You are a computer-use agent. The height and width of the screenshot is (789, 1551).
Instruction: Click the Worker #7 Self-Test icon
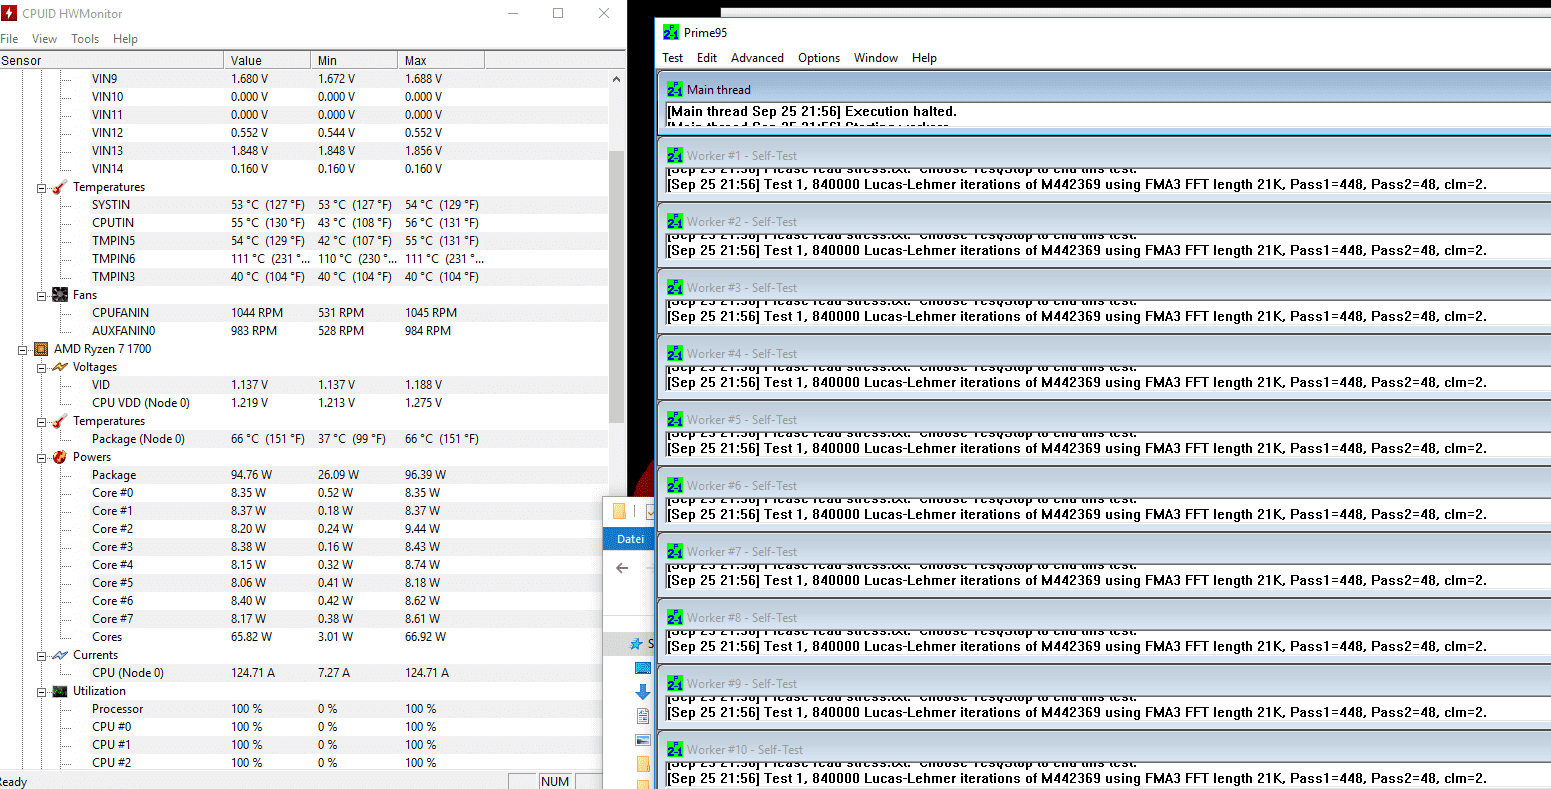point(675,552)
